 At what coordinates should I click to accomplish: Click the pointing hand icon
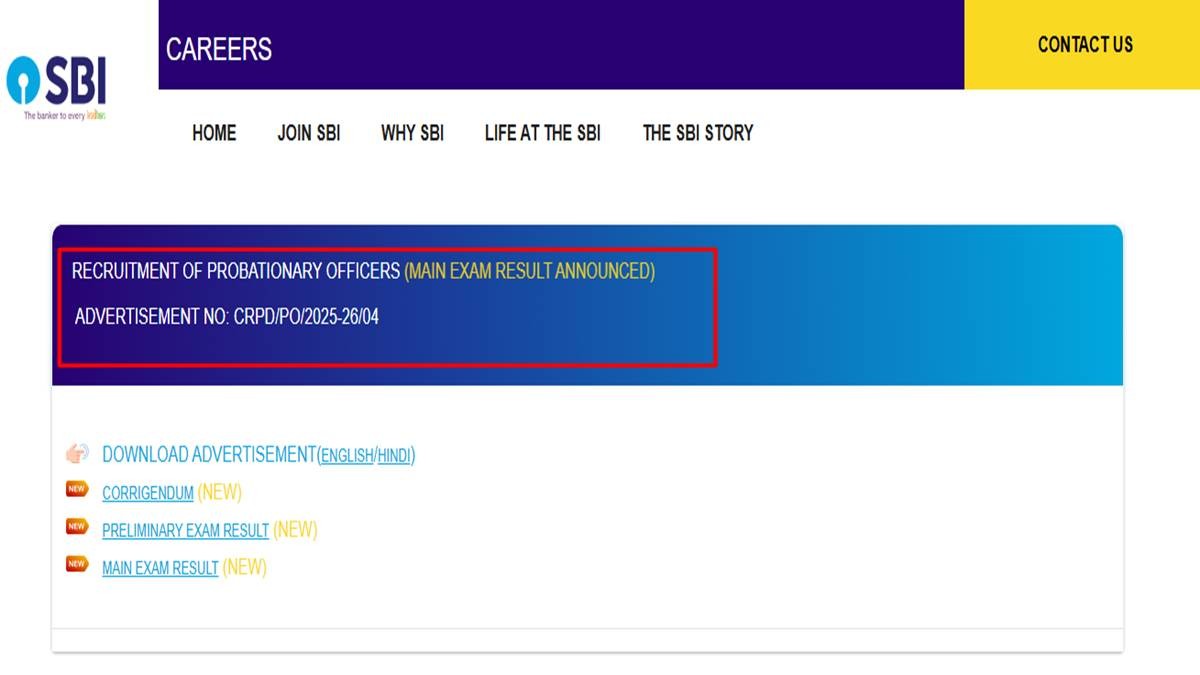[x=77, y=454]
